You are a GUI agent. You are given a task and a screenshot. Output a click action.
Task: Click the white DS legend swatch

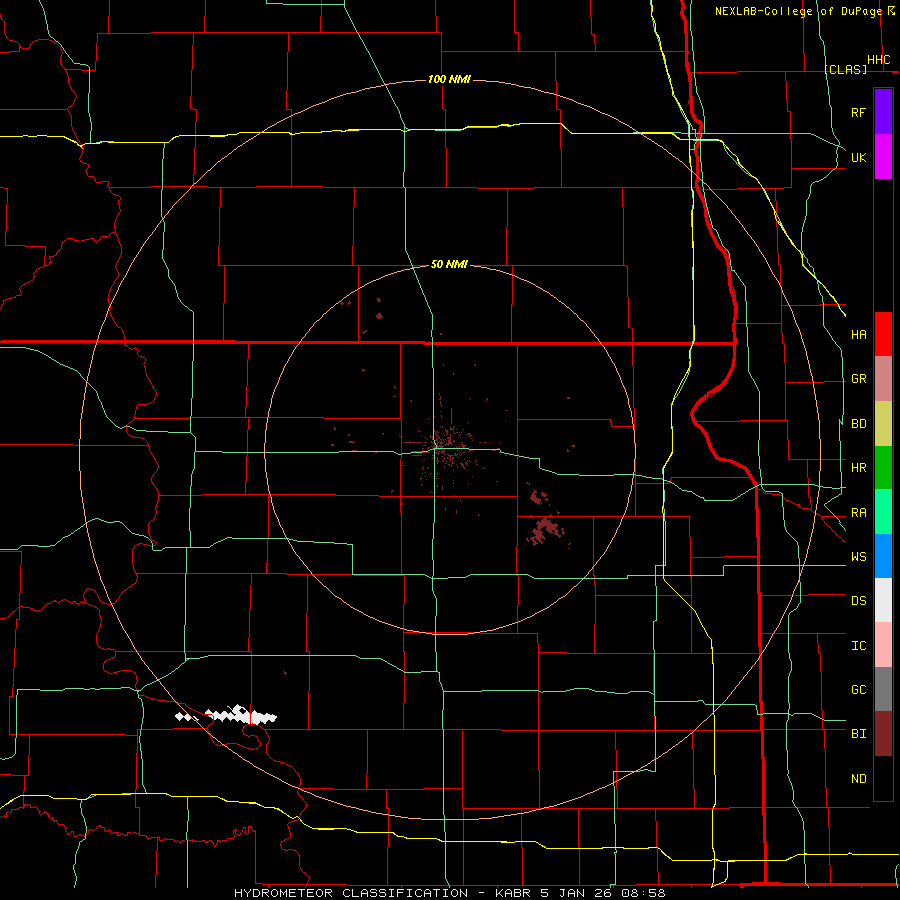883,600
